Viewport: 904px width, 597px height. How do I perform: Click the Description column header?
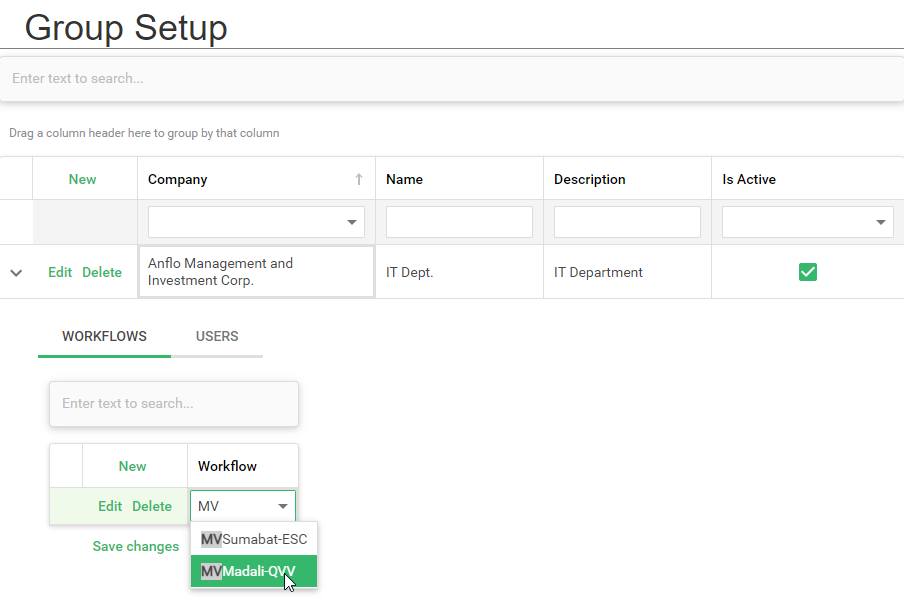pyautogui.click(x=590, y=180)
